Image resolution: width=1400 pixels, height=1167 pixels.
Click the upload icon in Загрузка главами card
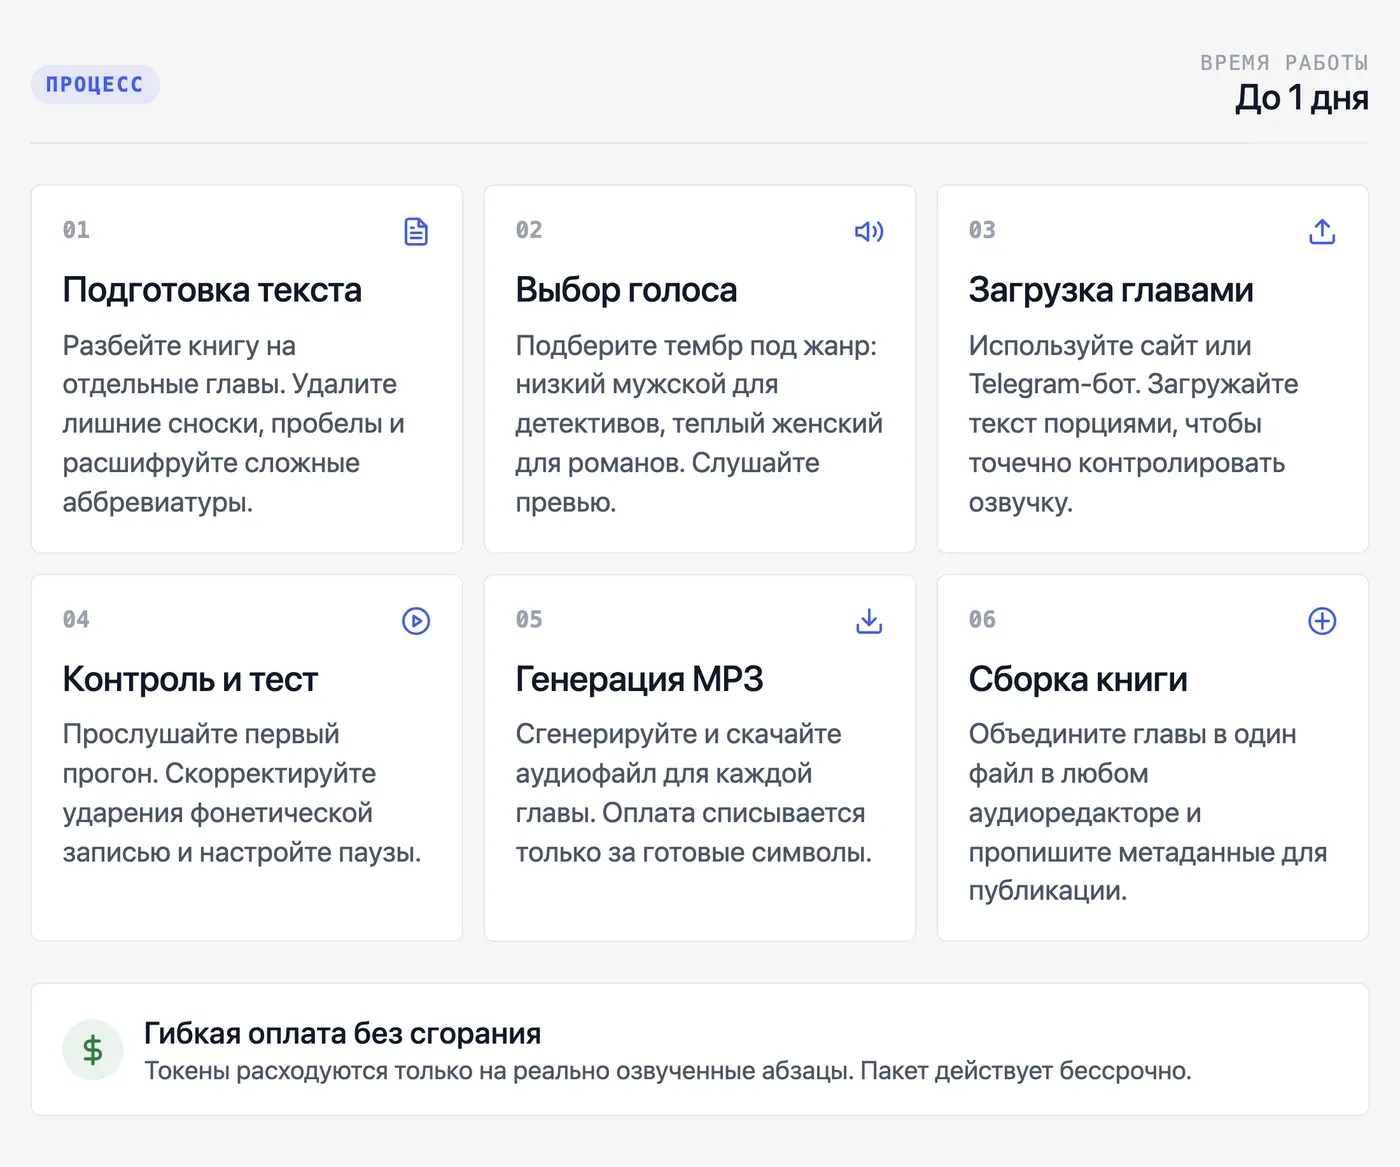pos(1322,232)
